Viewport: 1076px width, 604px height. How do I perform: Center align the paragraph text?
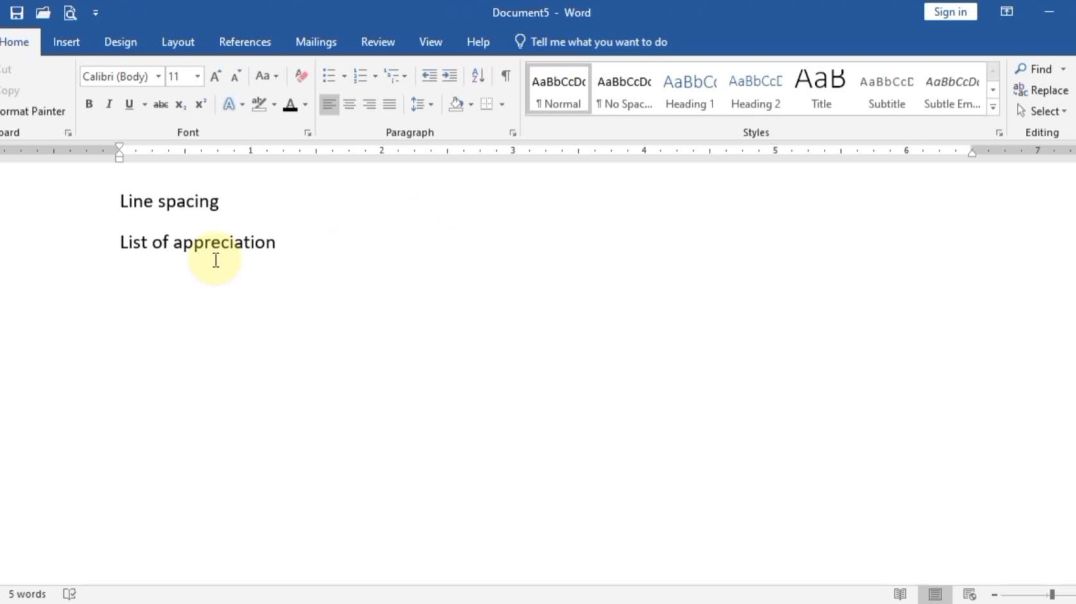[x=349, y=104]
